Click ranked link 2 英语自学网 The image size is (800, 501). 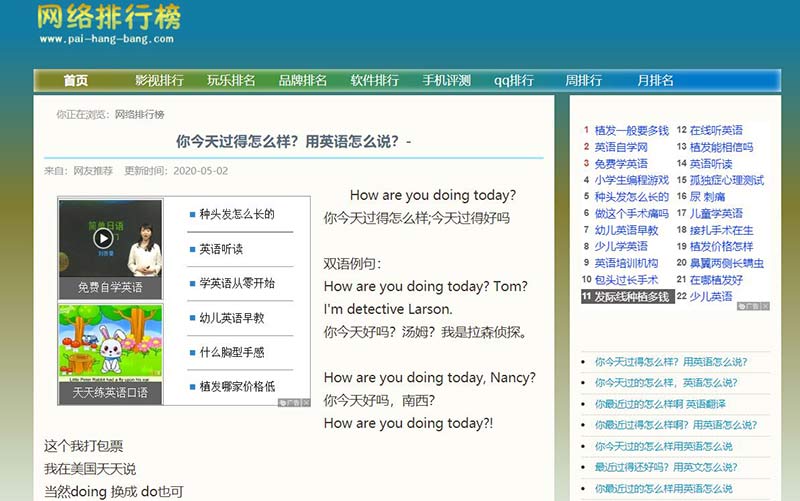[x=621, y=147]
